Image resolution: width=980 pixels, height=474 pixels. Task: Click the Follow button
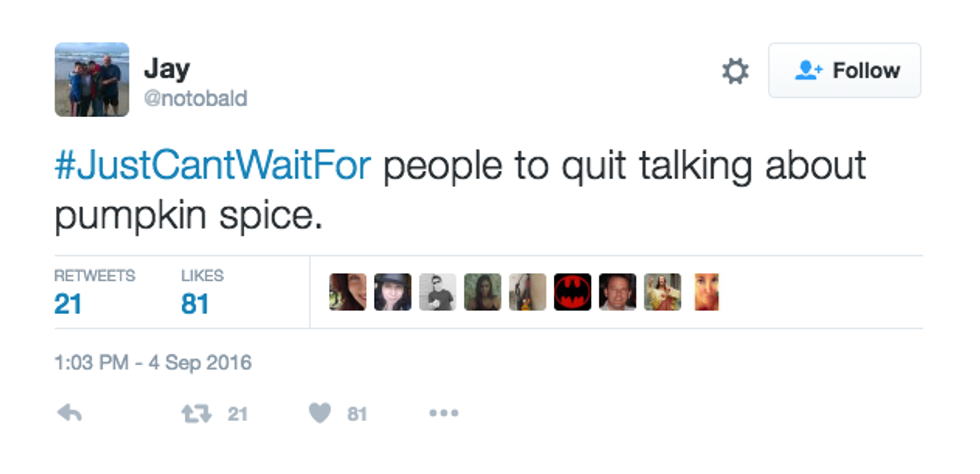click(x=844, y=70)
